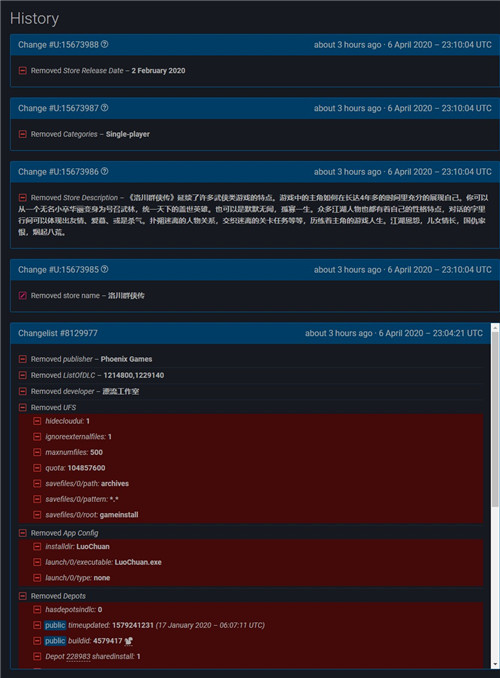Open Changelist #8129977 link
Viewport: 500px width, 678px height.
[58, 333]
